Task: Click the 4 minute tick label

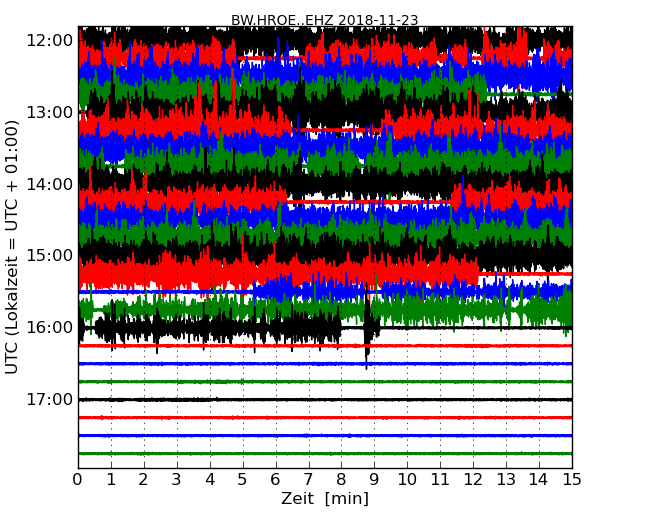Action: [x=210, y=480]
